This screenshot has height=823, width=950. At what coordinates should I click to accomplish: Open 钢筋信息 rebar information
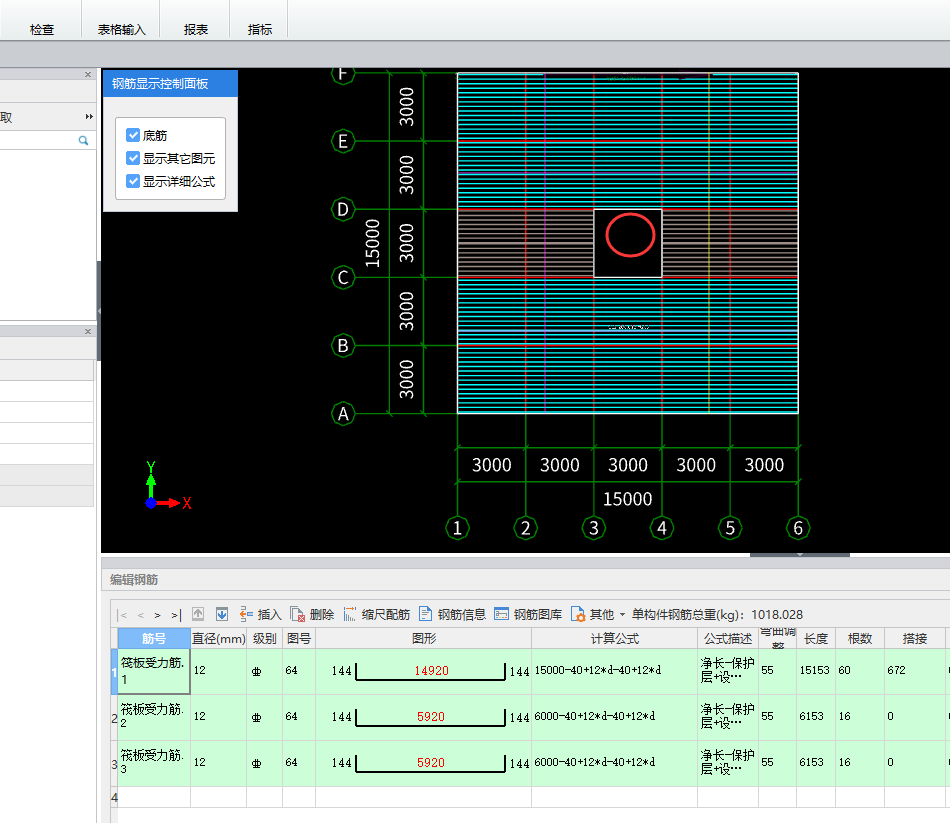(x=453, y=615)
